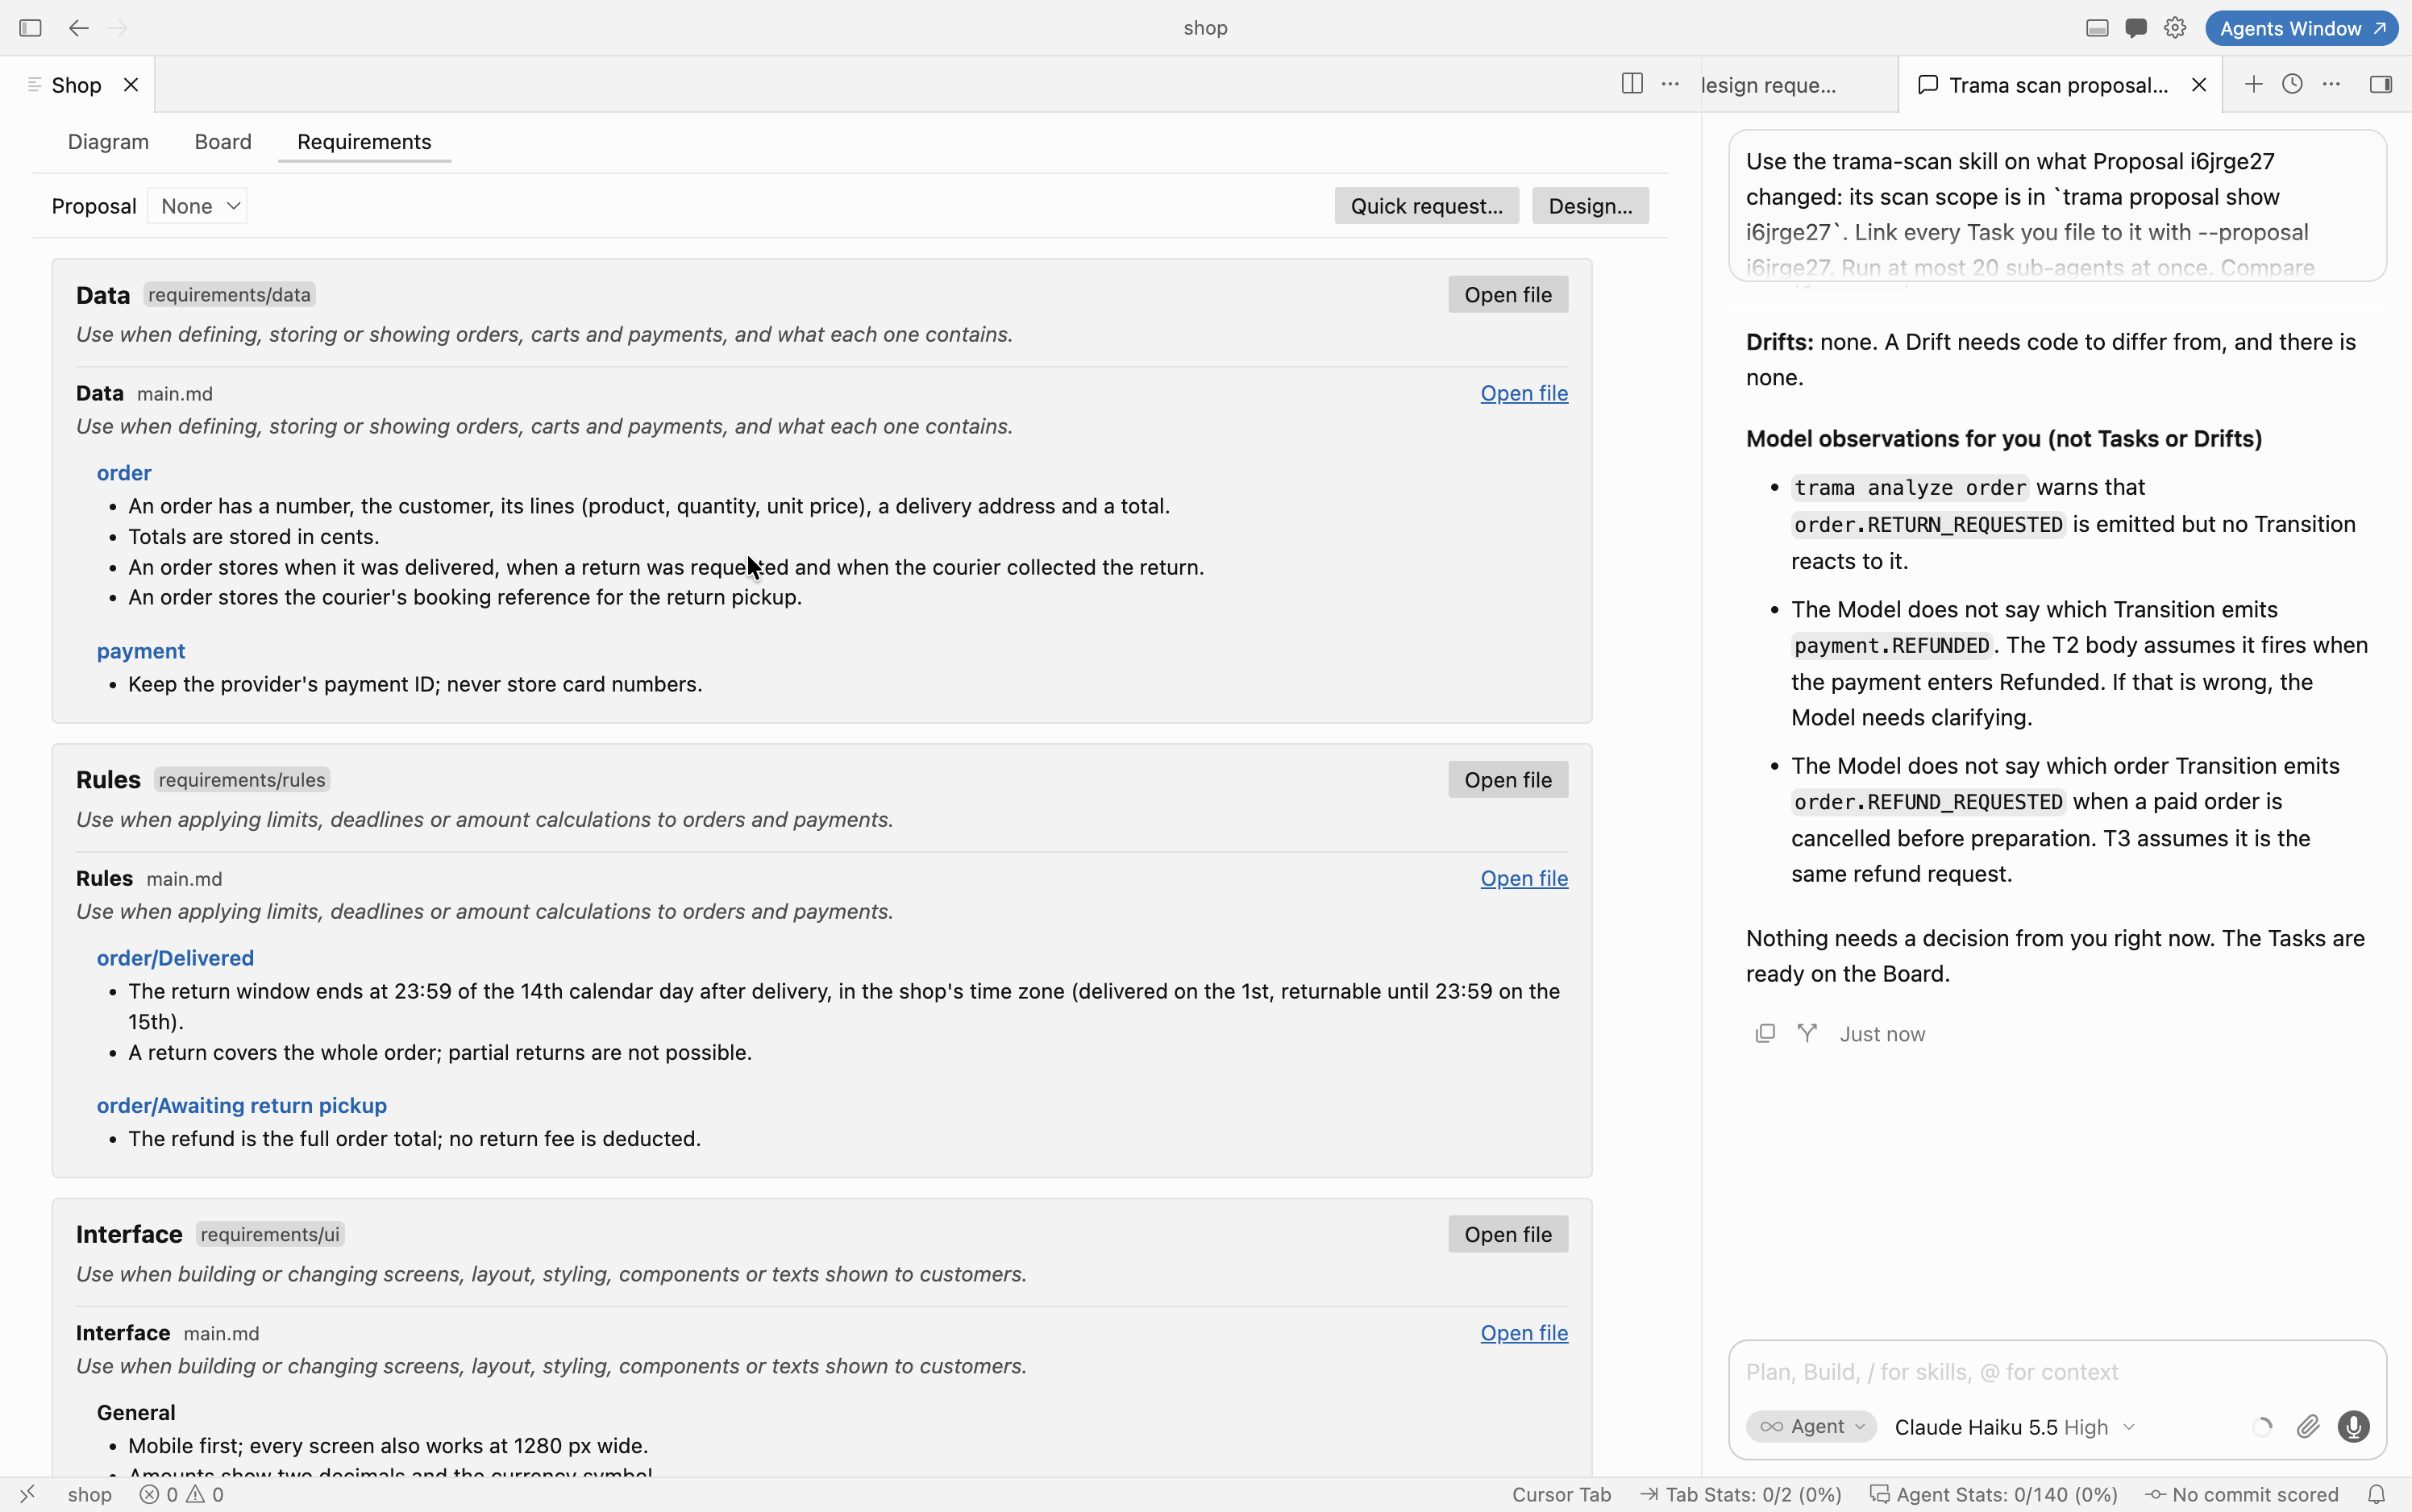Split the editor with the layout icon
Image resolution: width=2412 pixels, height=1512 pixels.
point(1632,84)
